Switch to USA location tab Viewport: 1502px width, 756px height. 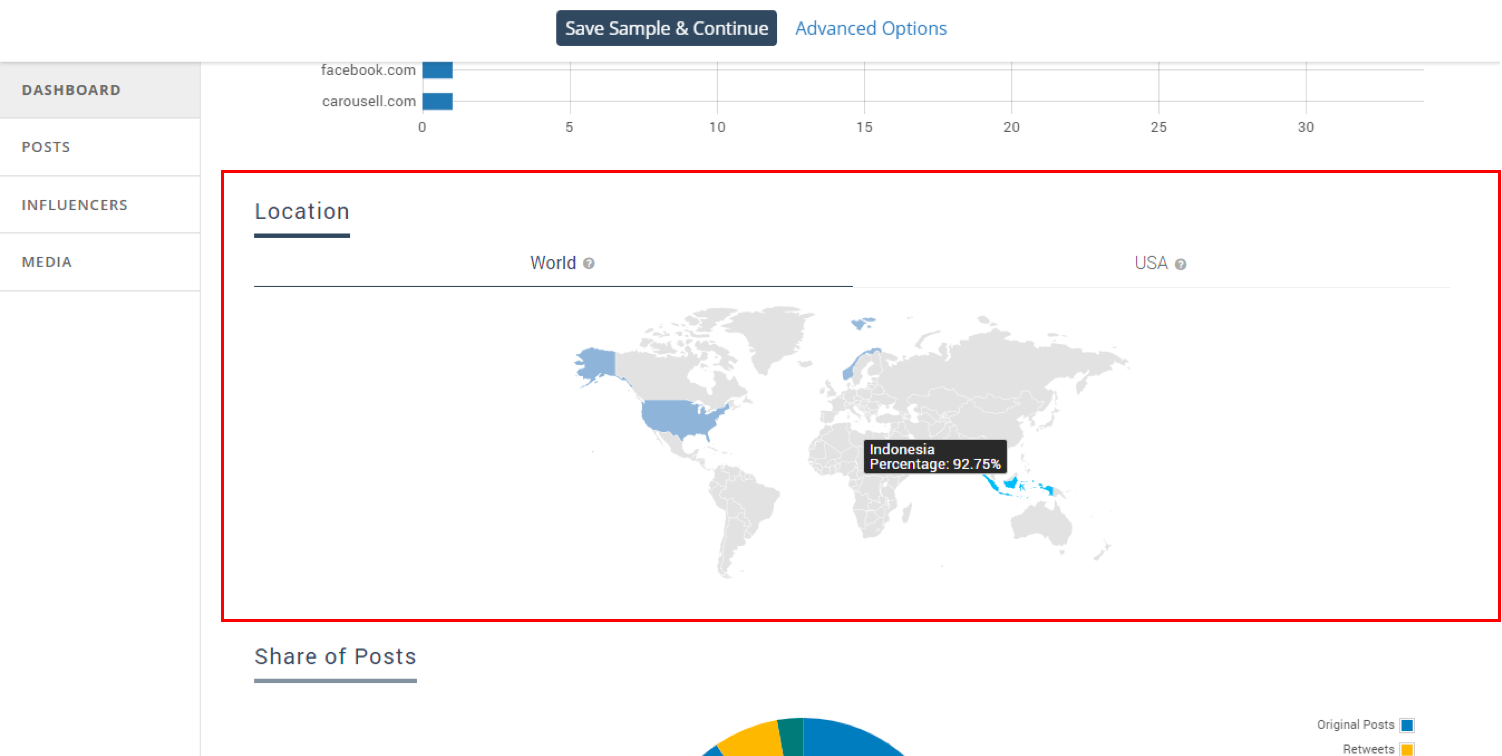1151,263
